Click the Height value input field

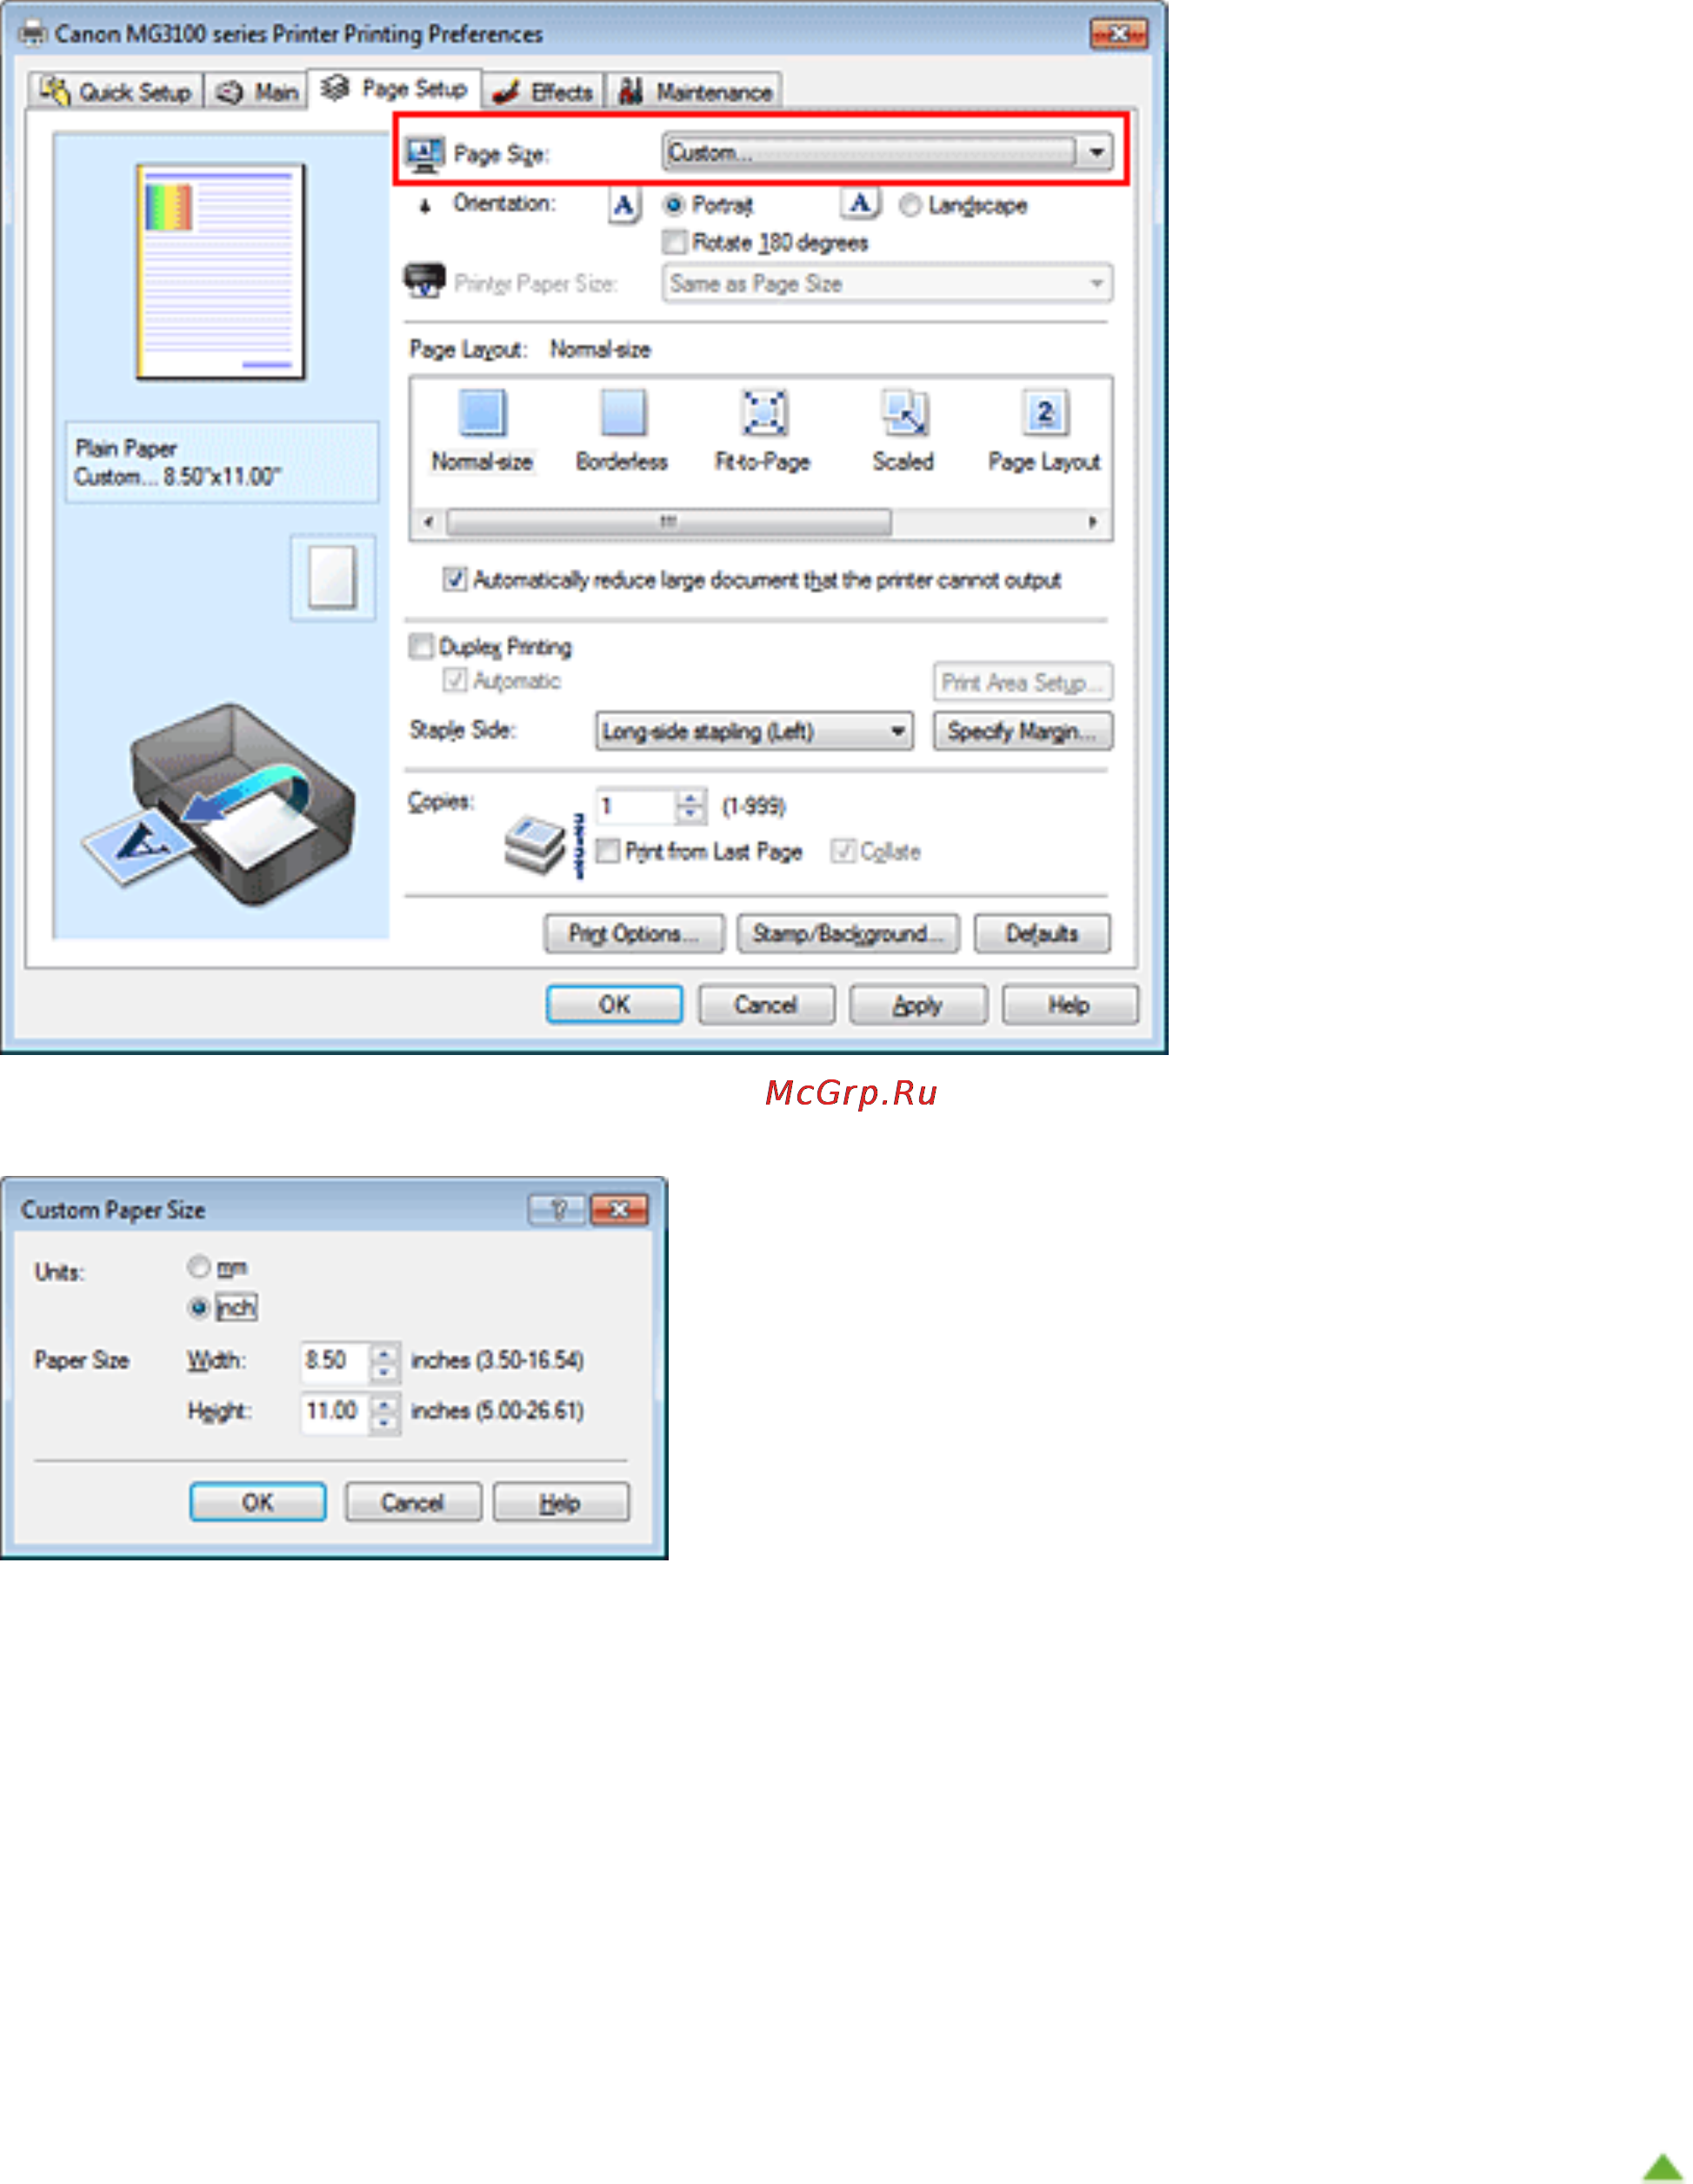336,1412
